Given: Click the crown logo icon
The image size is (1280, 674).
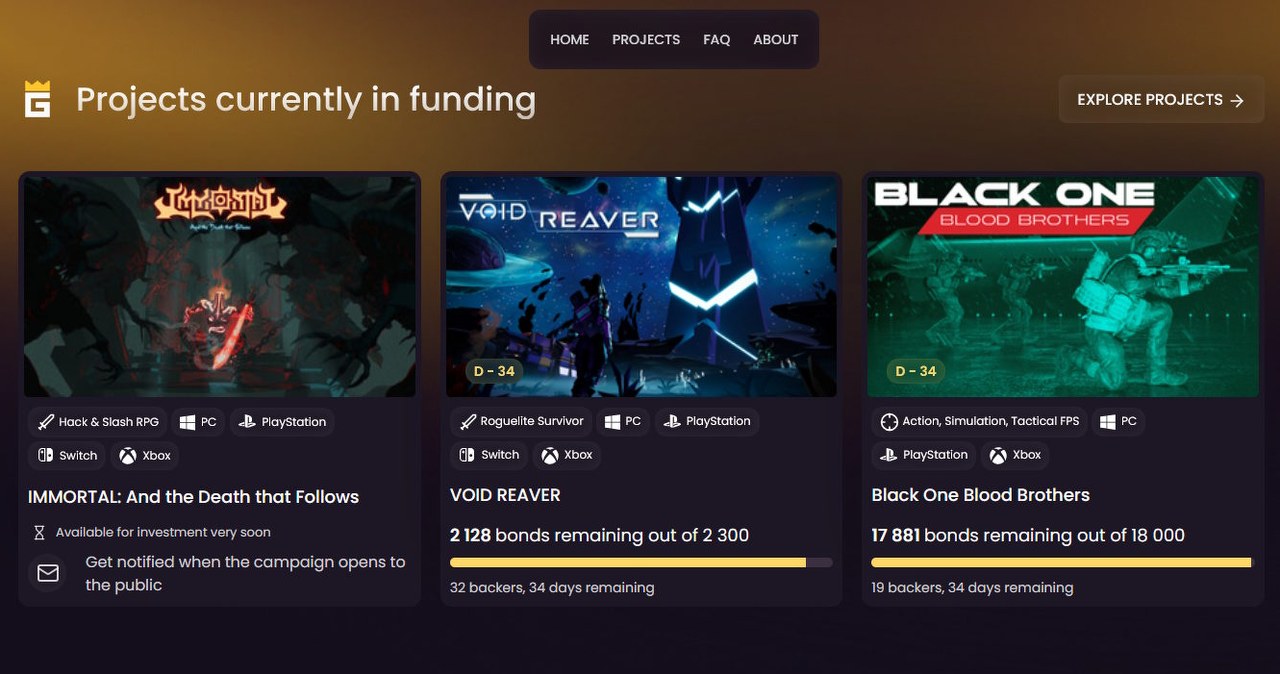Looking at the screenshot, I should (36, 98).
